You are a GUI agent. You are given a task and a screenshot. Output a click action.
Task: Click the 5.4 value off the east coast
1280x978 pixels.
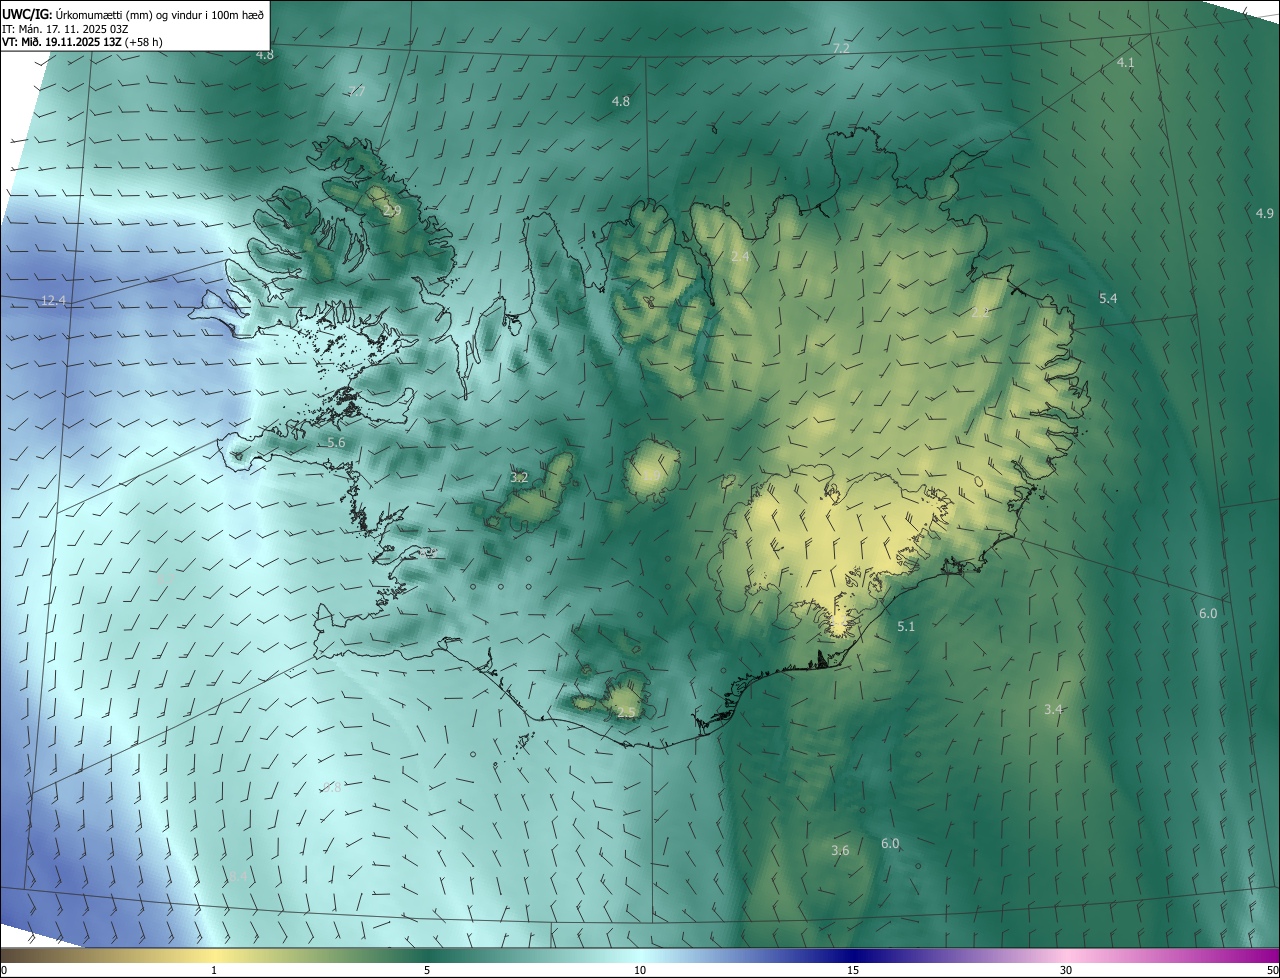tap(1108, 299)
